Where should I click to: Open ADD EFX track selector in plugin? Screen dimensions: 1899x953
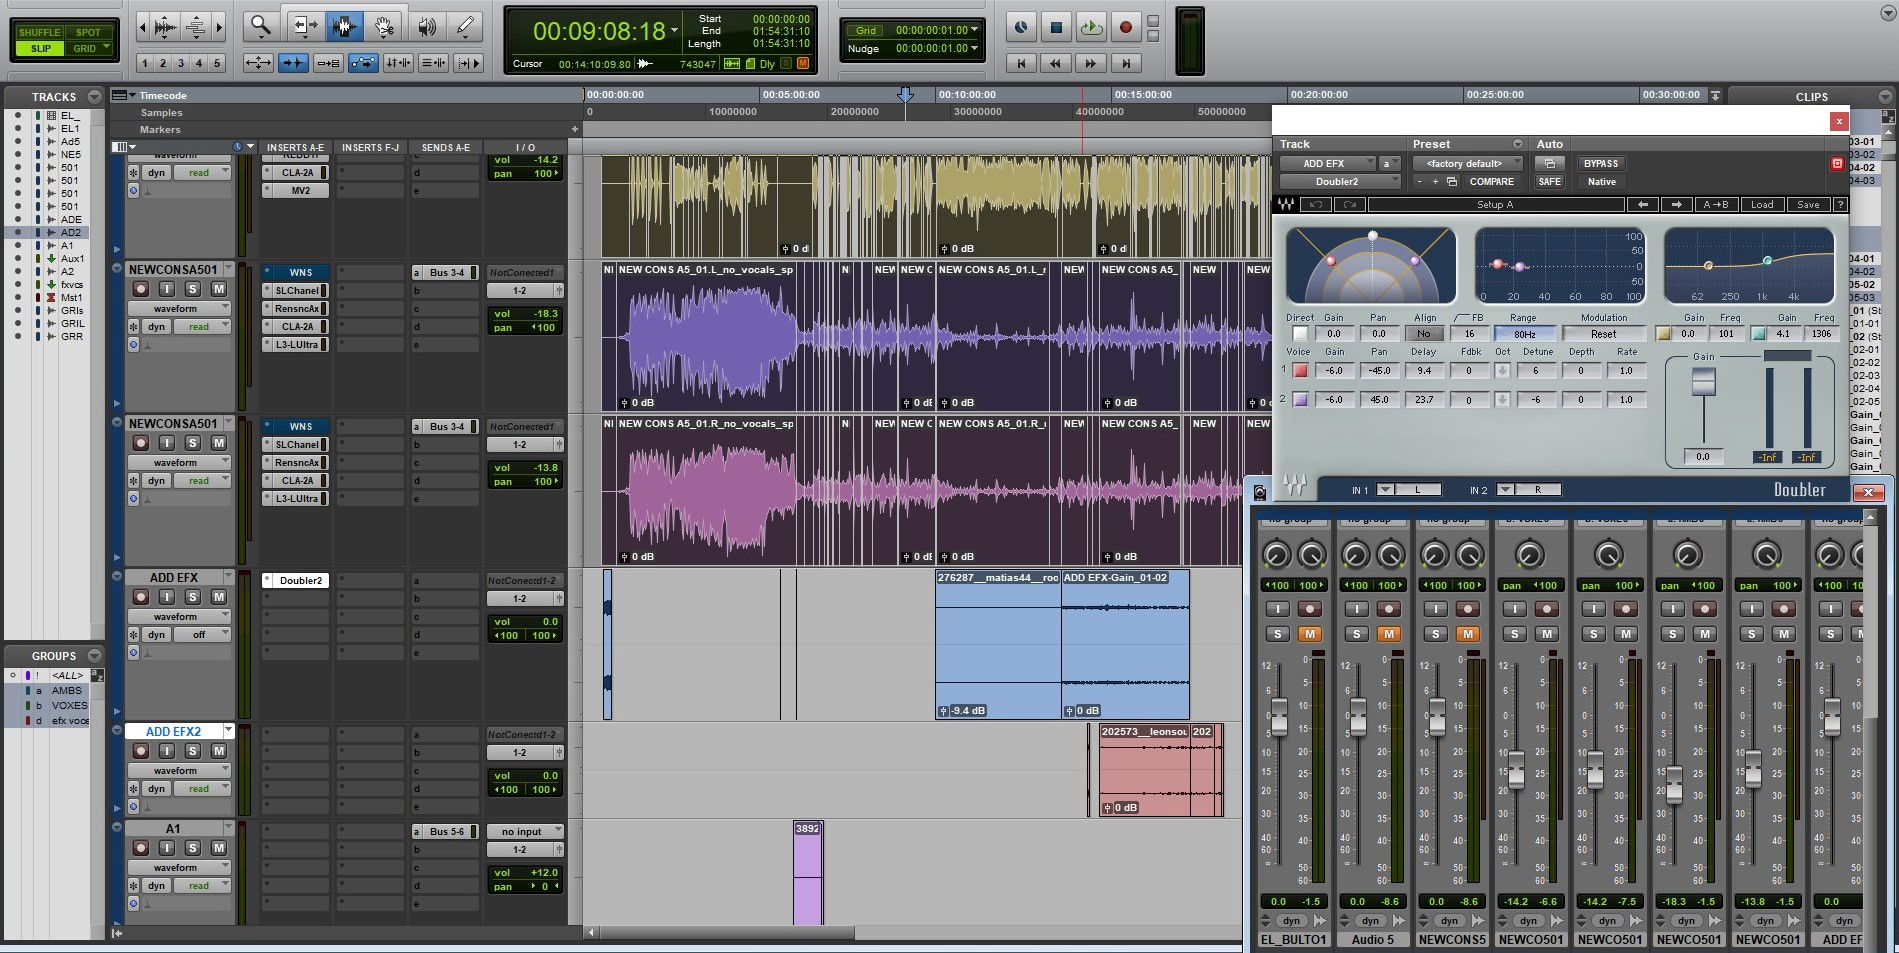tap(1328, 163)
